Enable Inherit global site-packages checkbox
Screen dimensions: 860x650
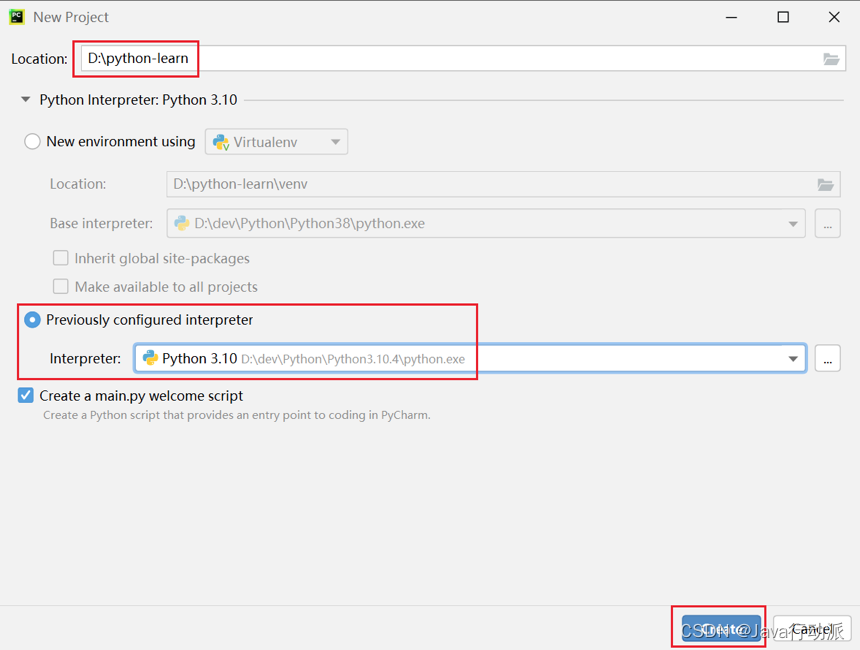click(61, 258)
